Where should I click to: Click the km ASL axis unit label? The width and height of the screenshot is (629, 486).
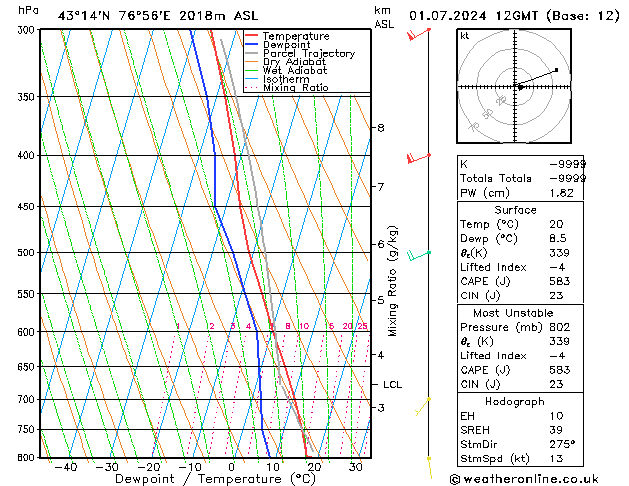pyautogui.click(x=384, y=17)
